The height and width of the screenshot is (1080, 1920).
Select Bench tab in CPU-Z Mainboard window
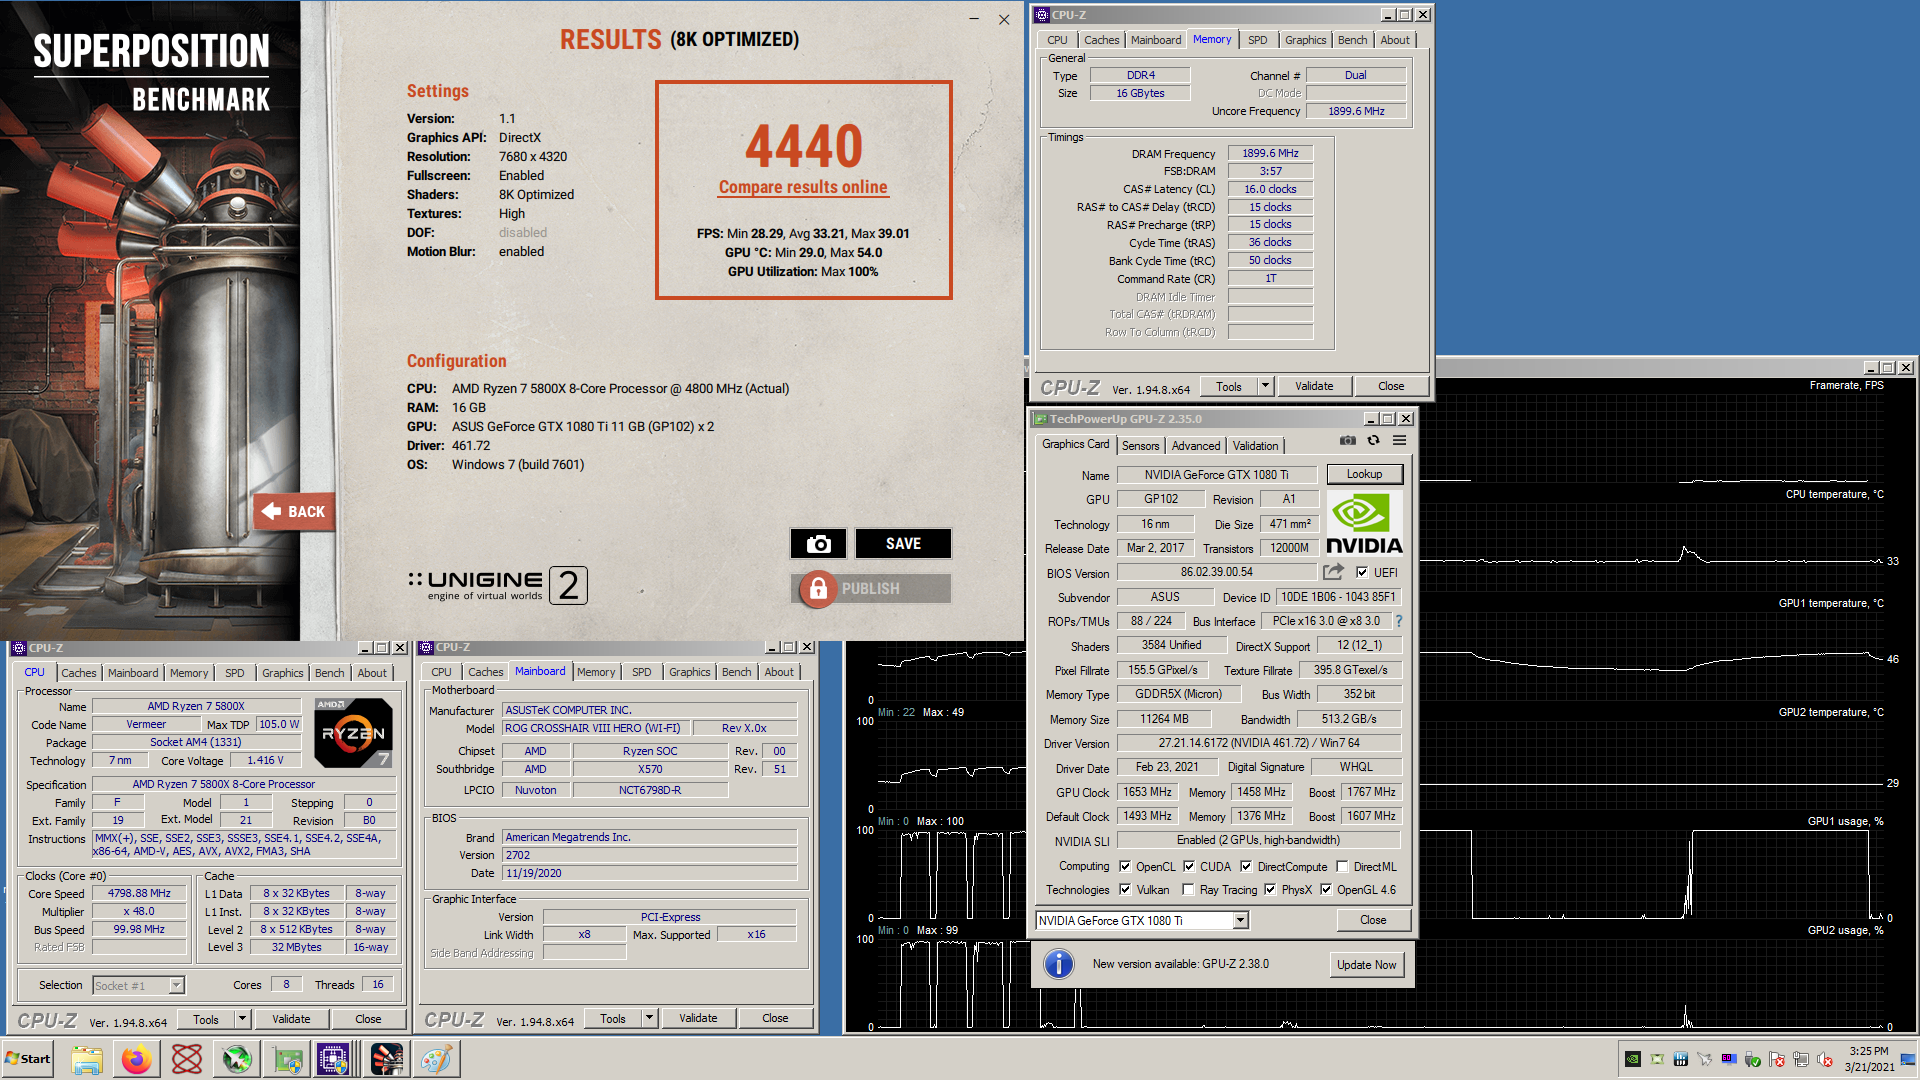tap(736, 672)
